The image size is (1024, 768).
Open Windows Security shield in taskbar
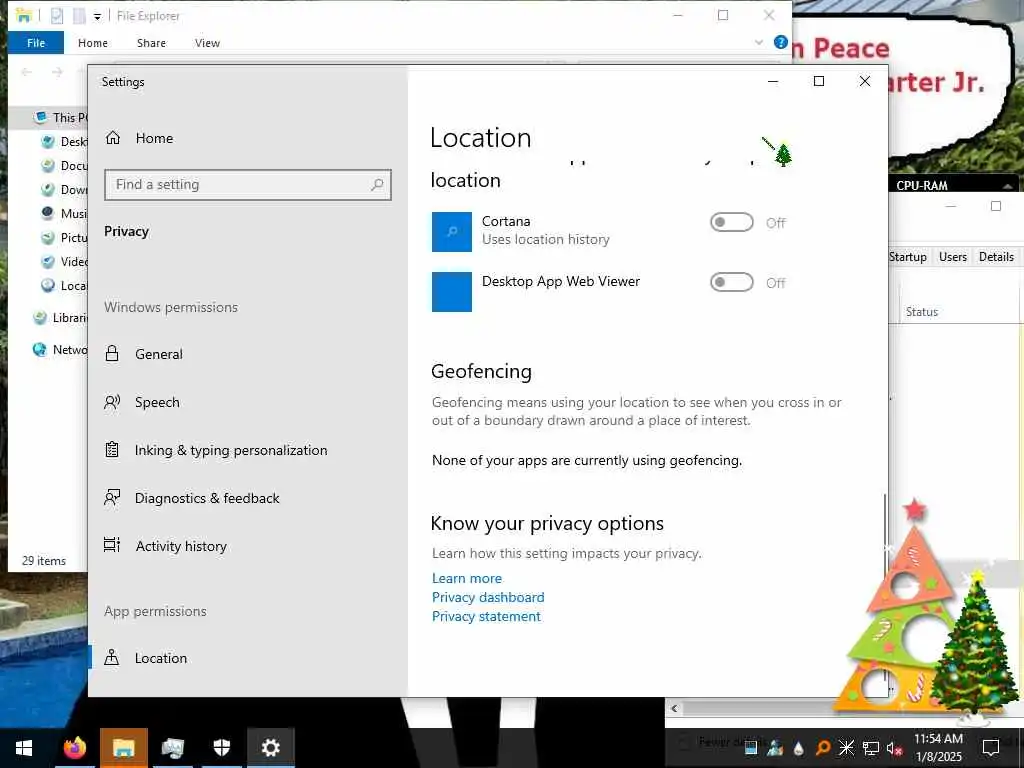pyautogui.click(x=221, y=748)
